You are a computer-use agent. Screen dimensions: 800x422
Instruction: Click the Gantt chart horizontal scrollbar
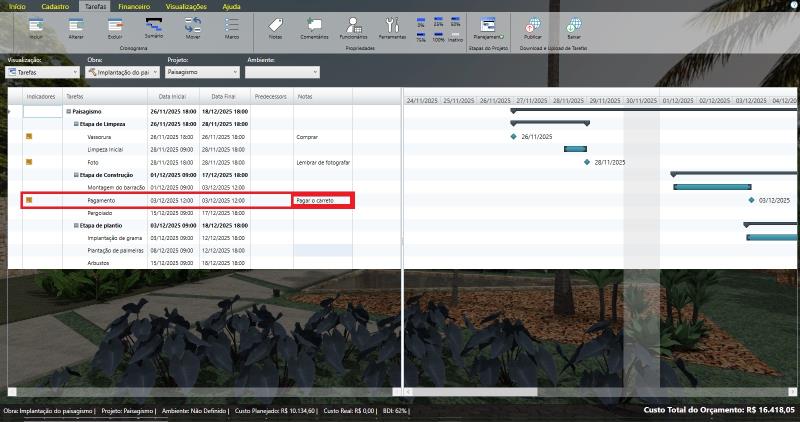point(600,390)
